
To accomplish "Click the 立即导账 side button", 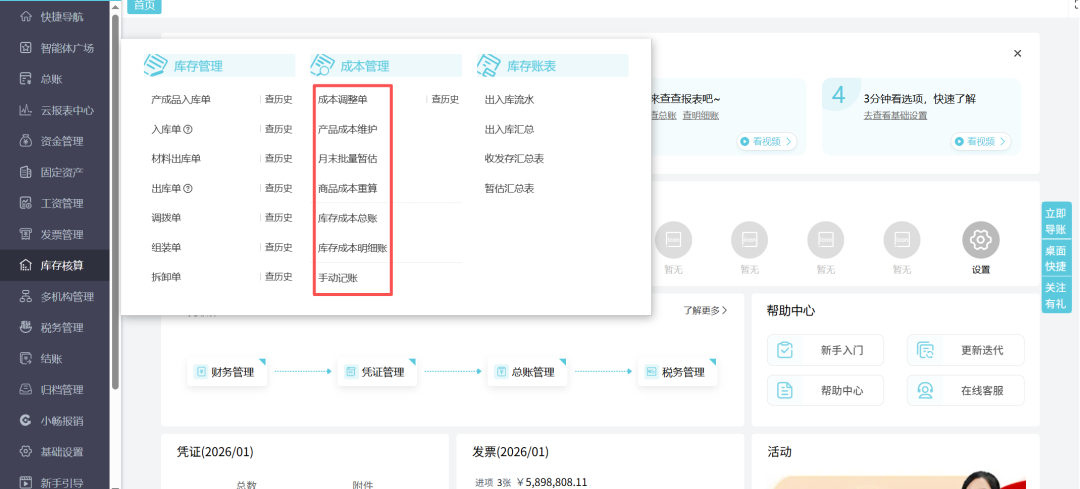I will (1055, 220).
